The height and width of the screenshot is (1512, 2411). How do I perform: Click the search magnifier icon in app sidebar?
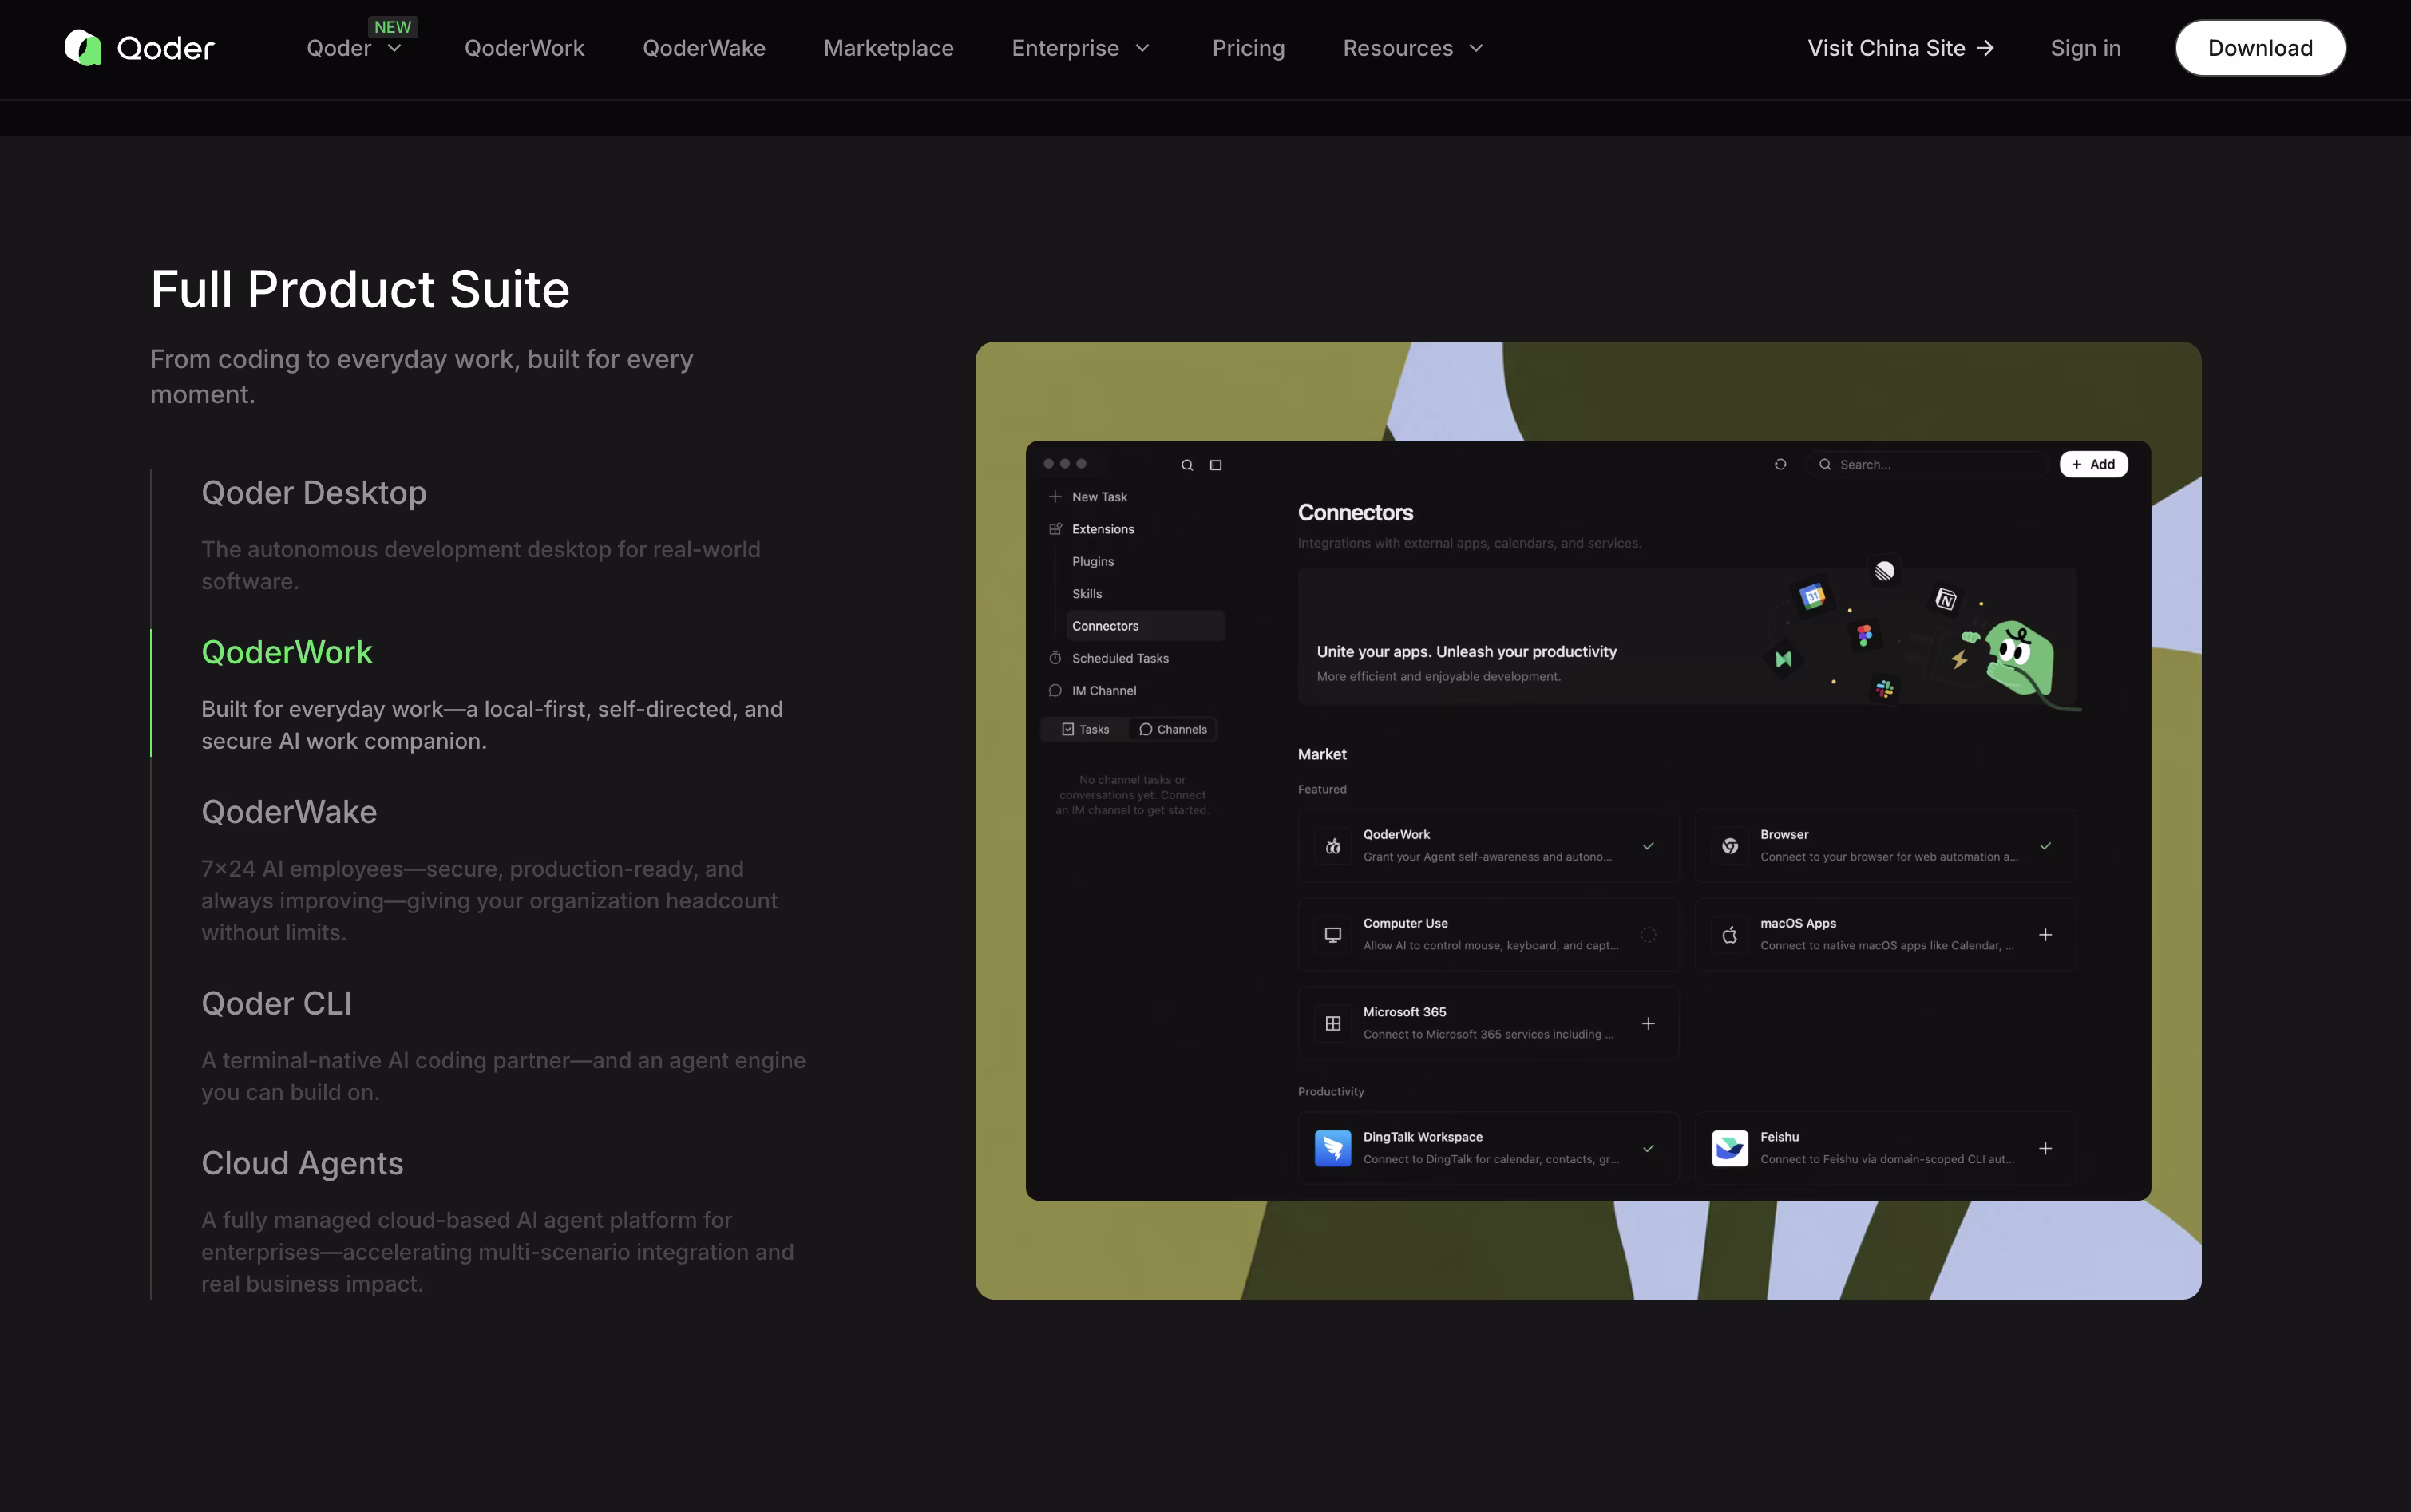point(1187,465)
